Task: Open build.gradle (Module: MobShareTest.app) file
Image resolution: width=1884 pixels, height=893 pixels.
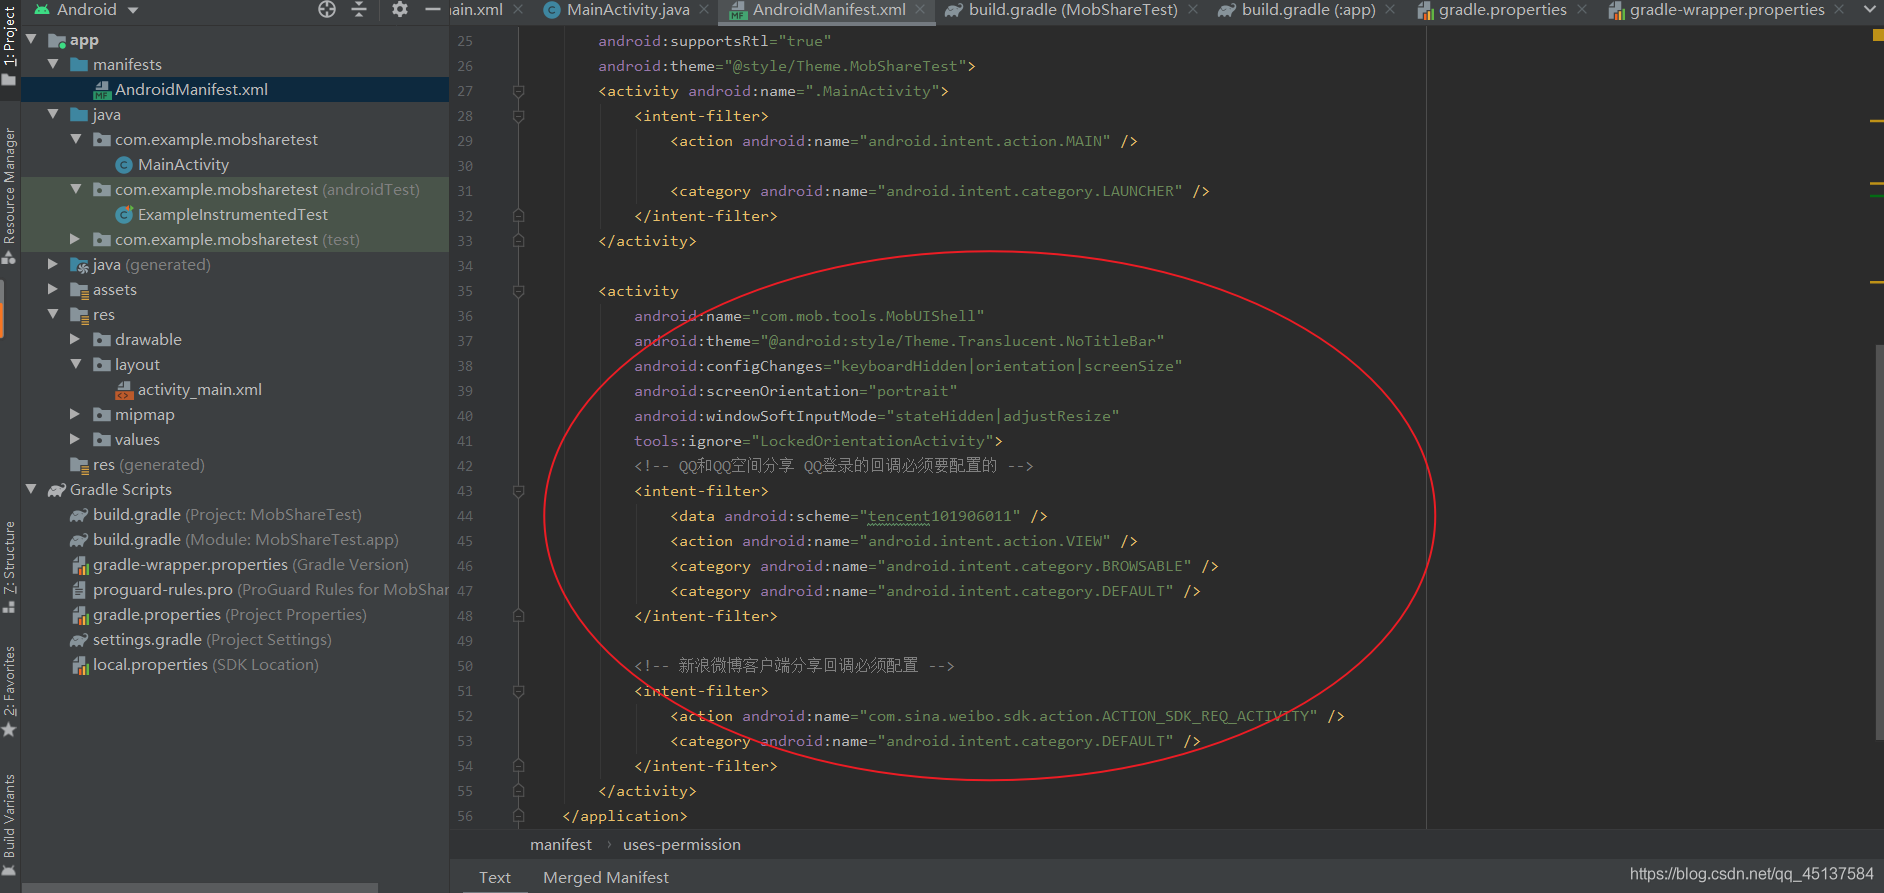Action: point(245,539)
